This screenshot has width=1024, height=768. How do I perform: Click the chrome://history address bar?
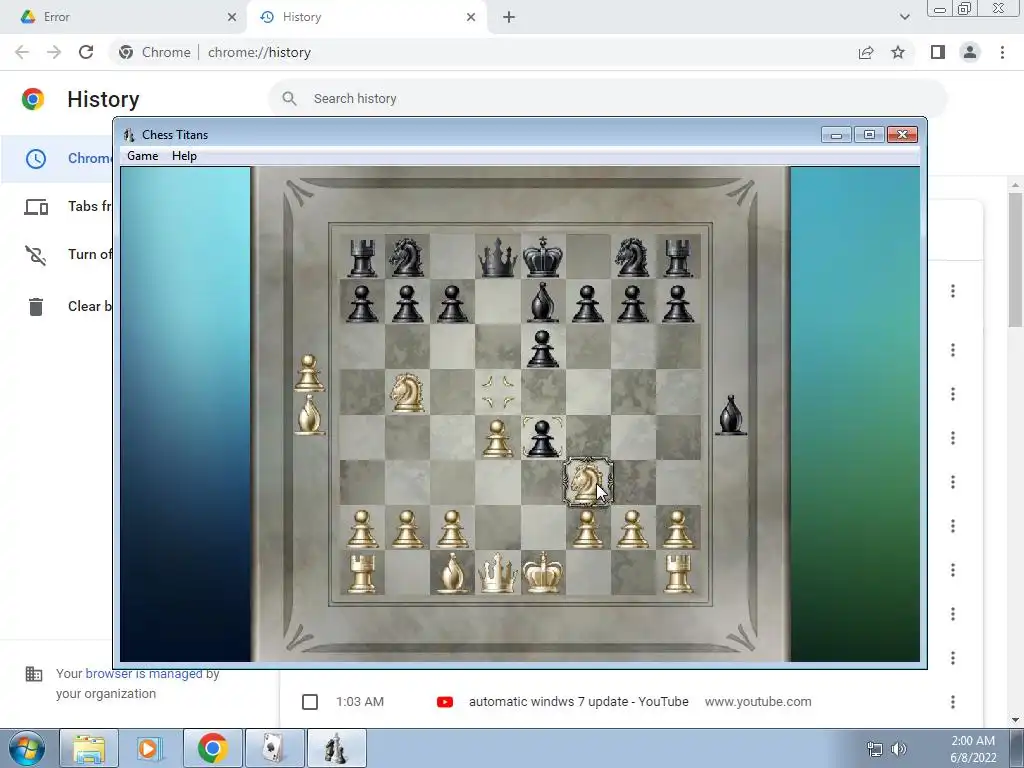tap(483, 52)
